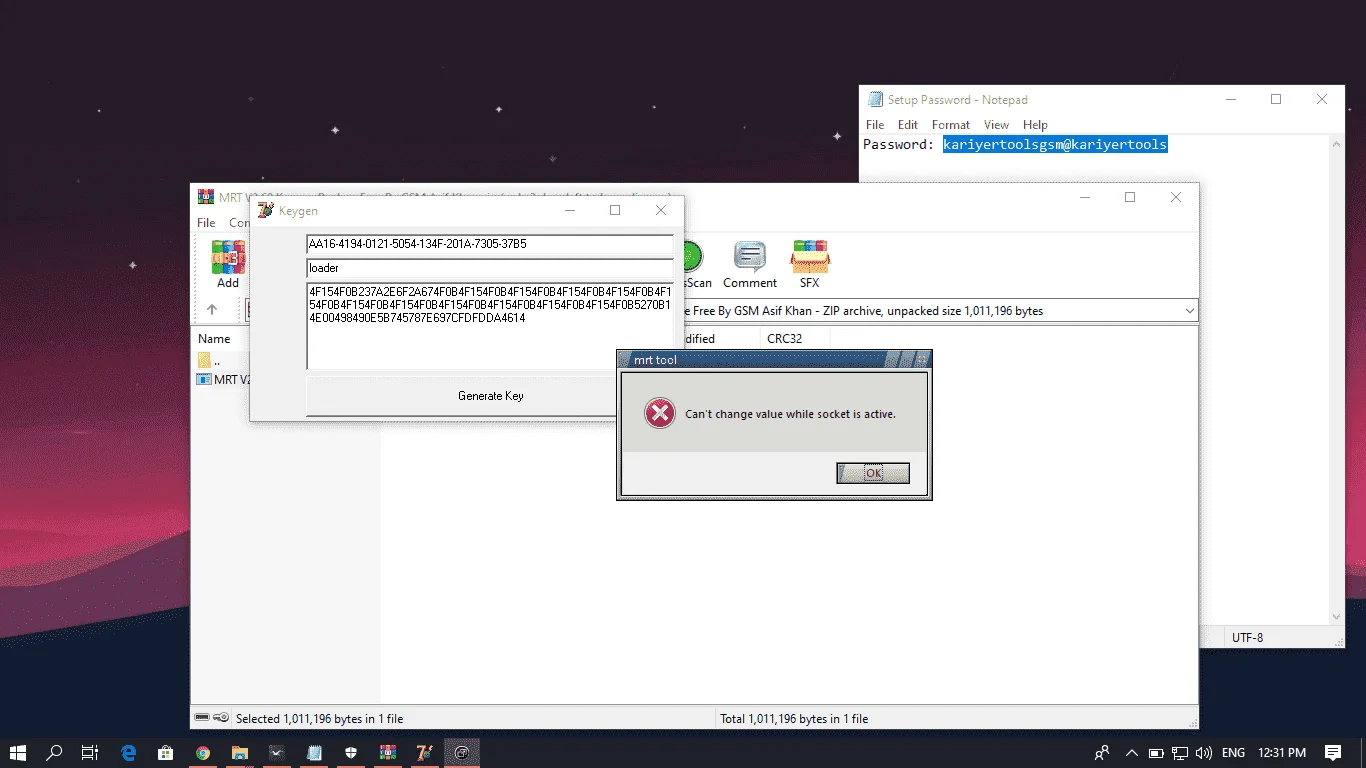Open Notepad Format menu
This screenshot has width=1366, height=768.
pyautogui.click(x=951, y=125)
